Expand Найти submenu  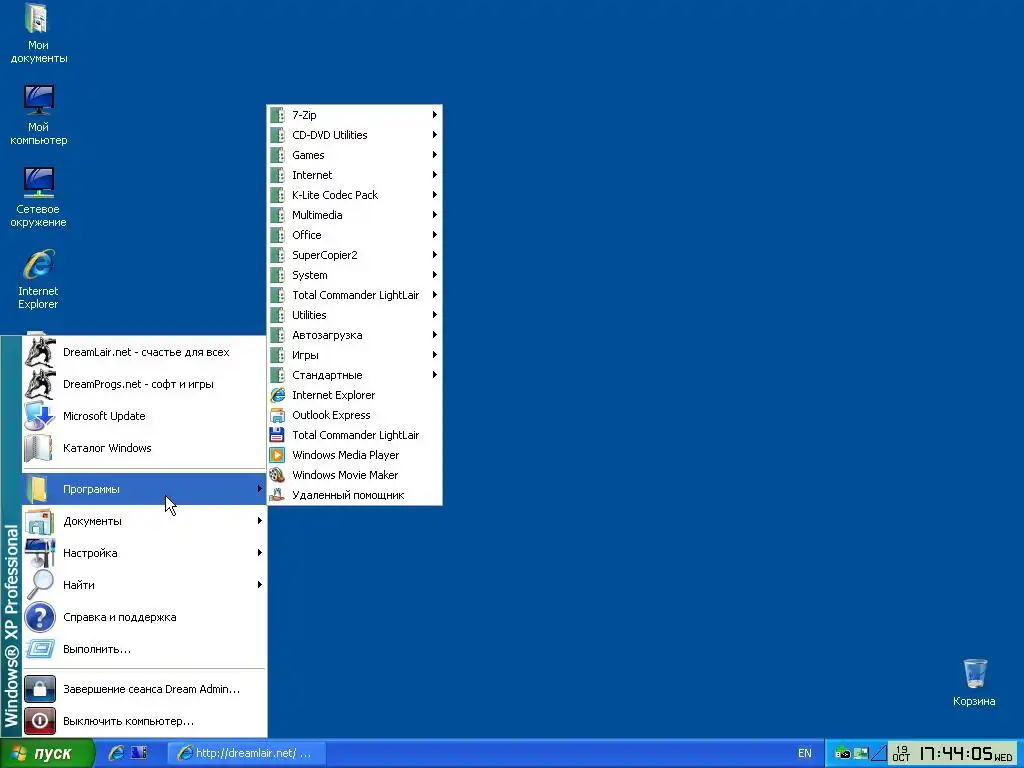[144, 585]
